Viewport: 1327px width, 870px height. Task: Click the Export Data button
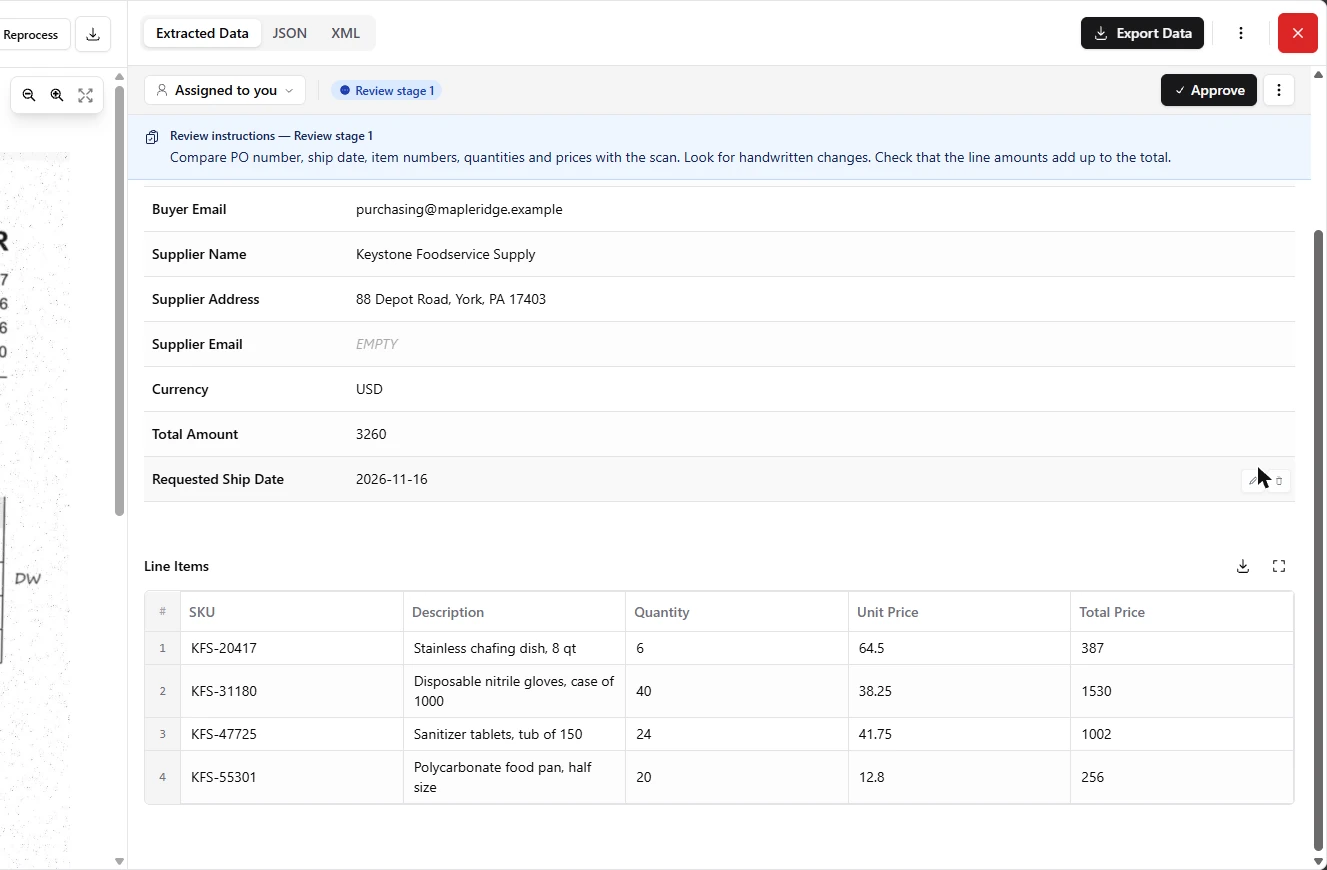[1142, 33]
